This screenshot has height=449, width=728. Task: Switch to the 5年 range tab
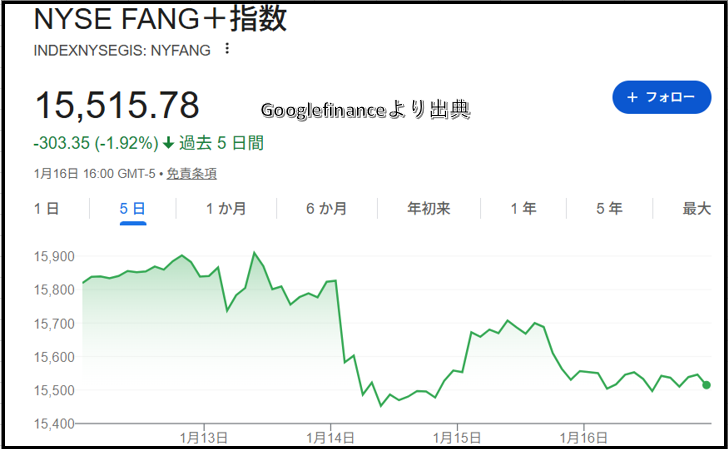pos(609,209)
